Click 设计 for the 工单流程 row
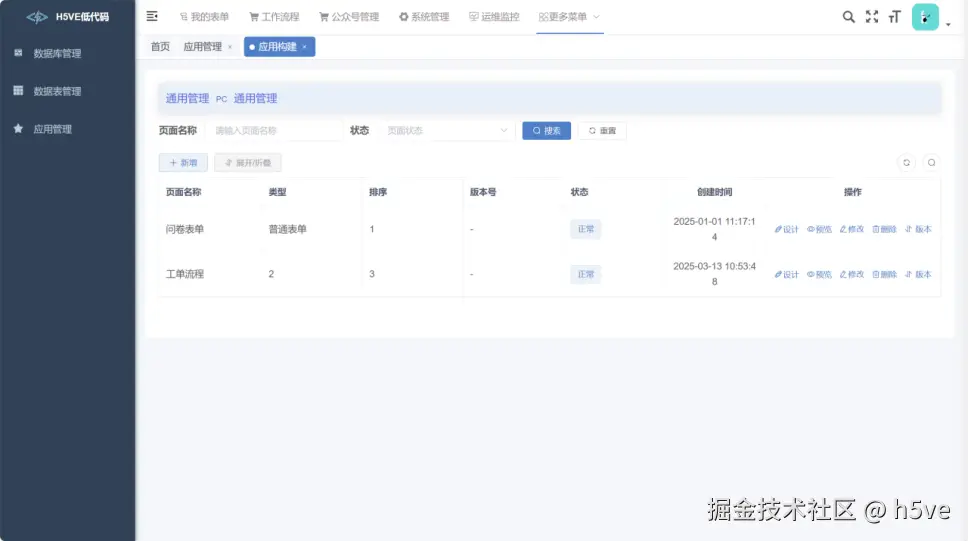Screen dimensions: 968x541 coord(786,274)
